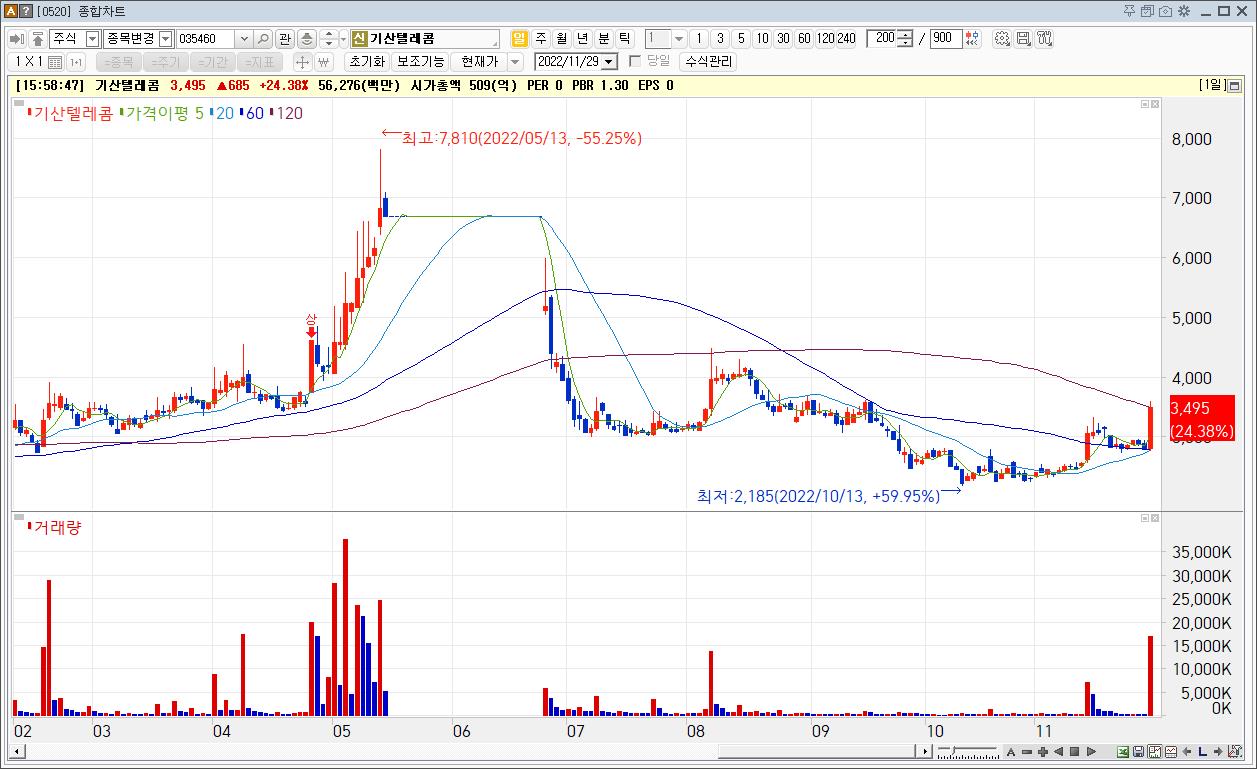The width and height of the screenshot is (1257, 769).
Task: Click the zoom out minus icon
Action: (x=1027, y=752)
